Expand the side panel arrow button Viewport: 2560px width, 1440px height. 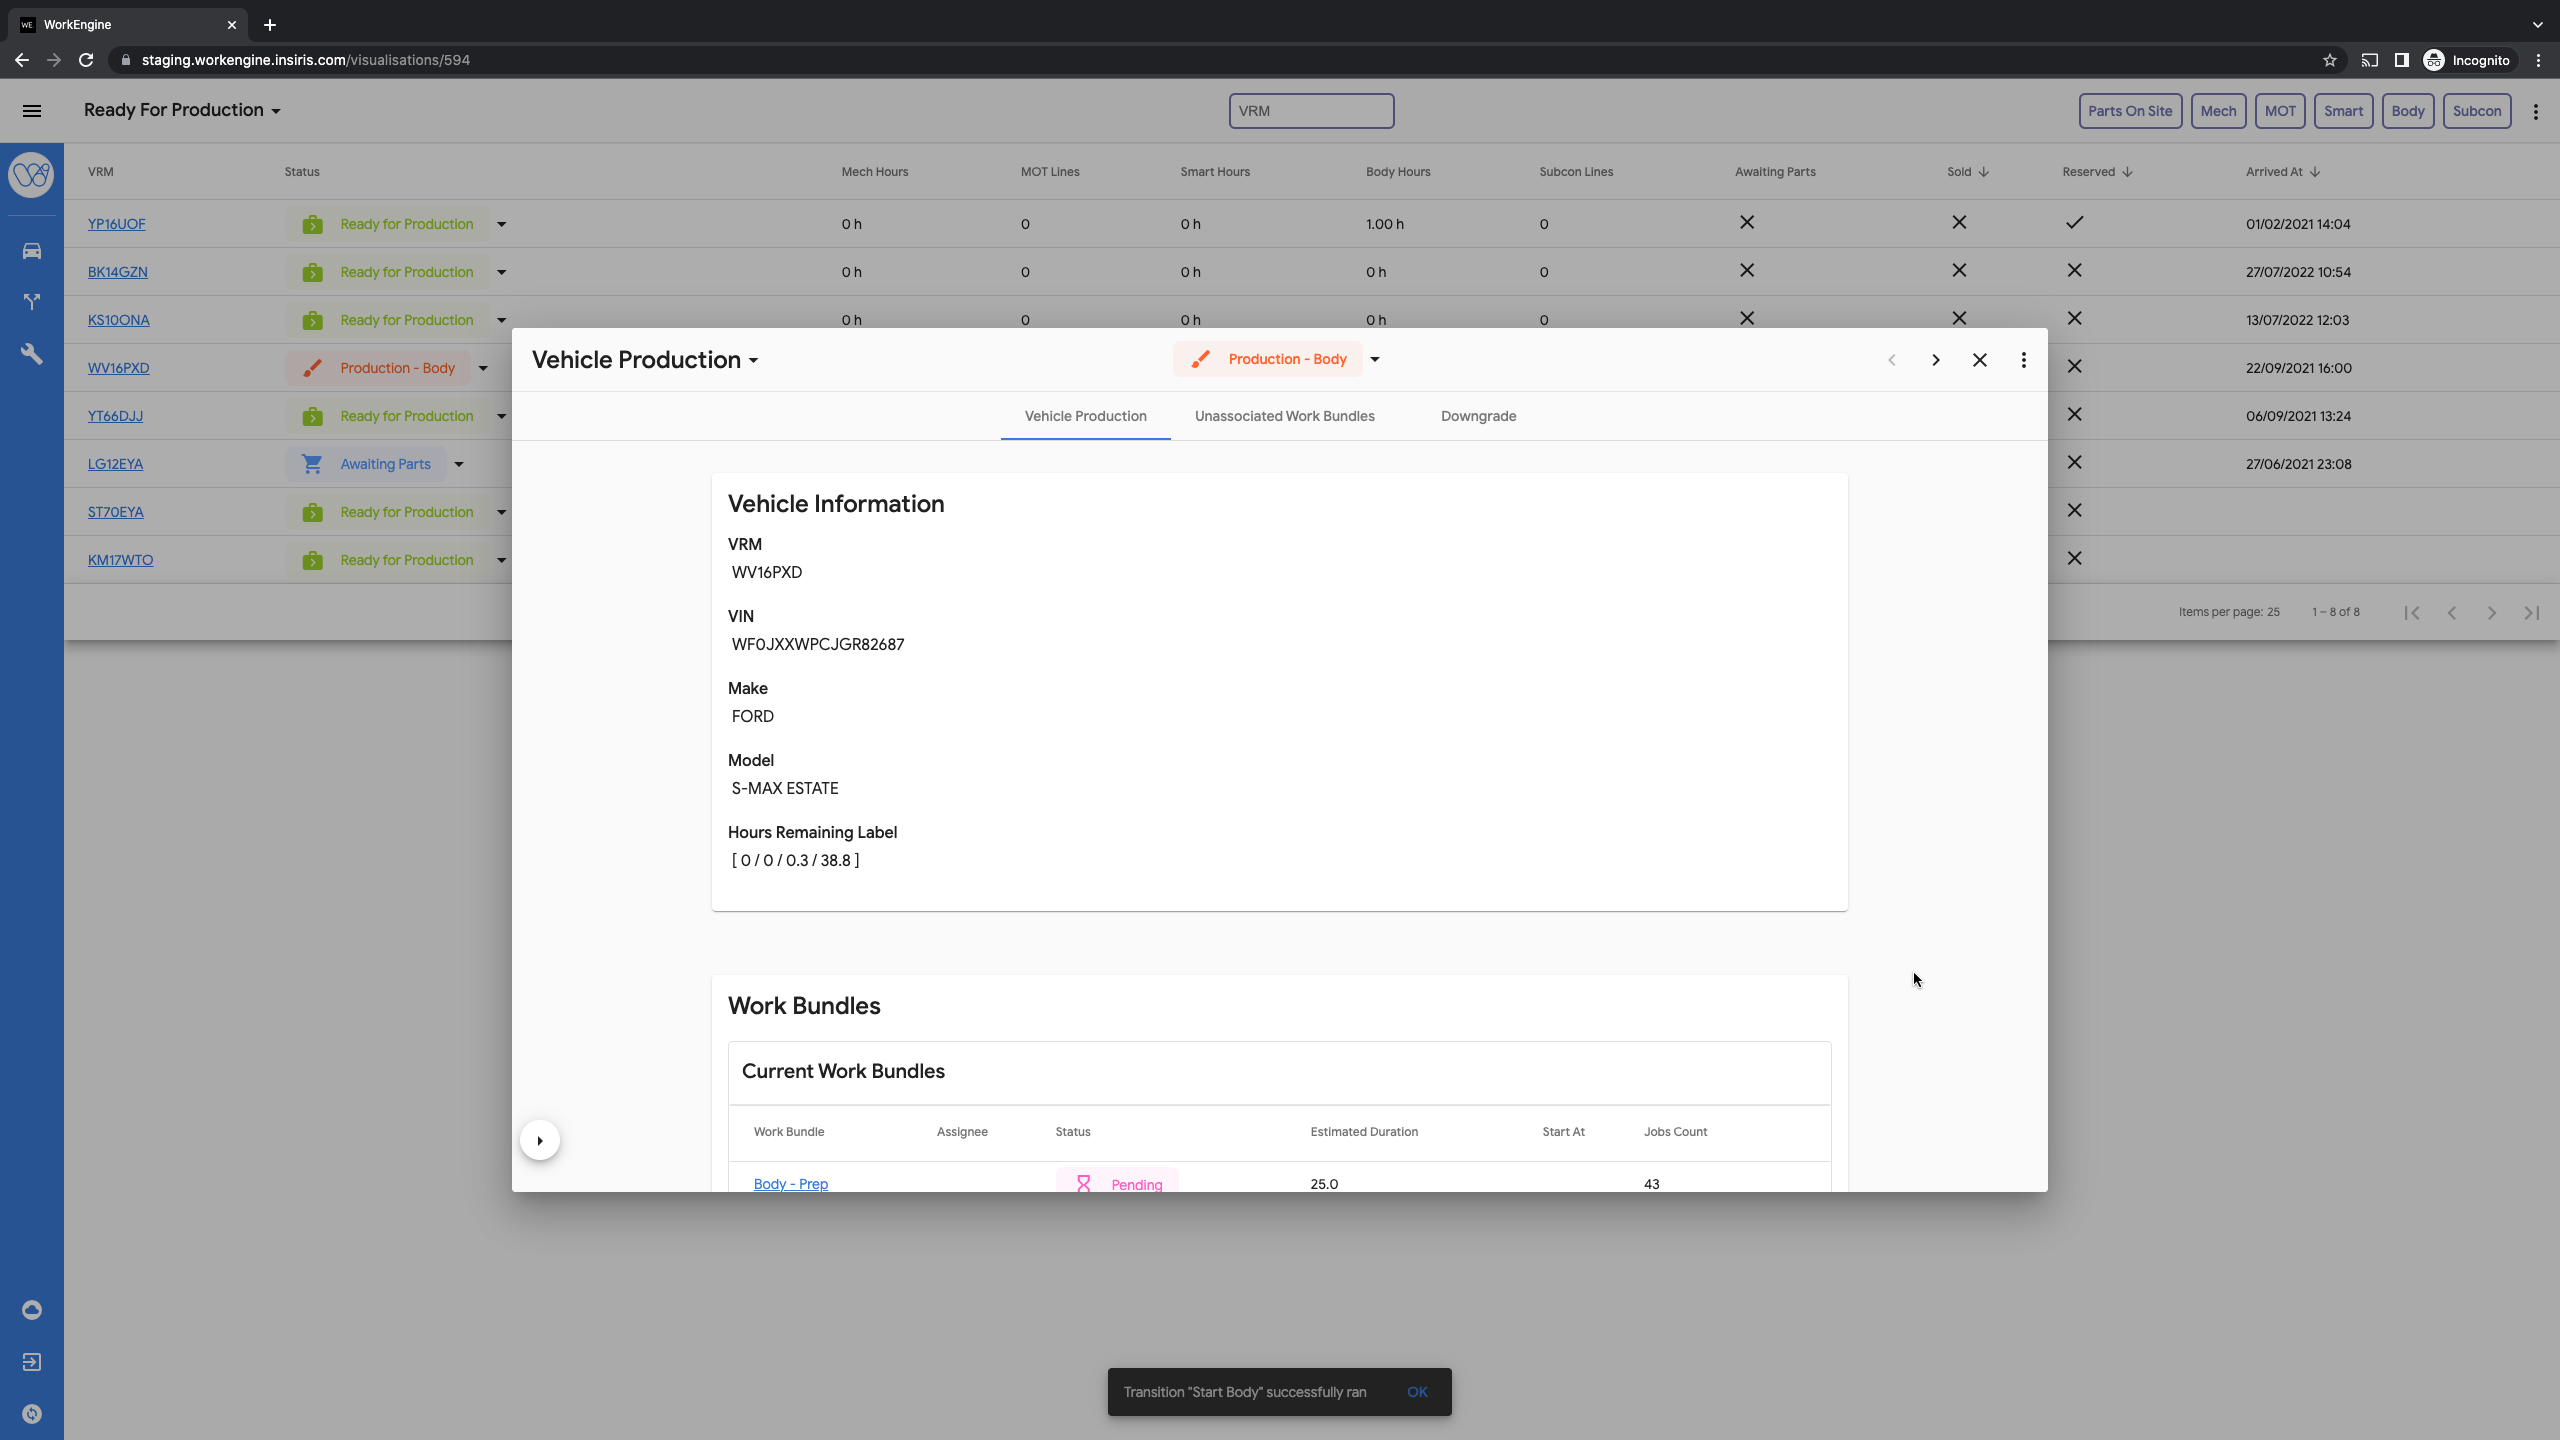540,1141
